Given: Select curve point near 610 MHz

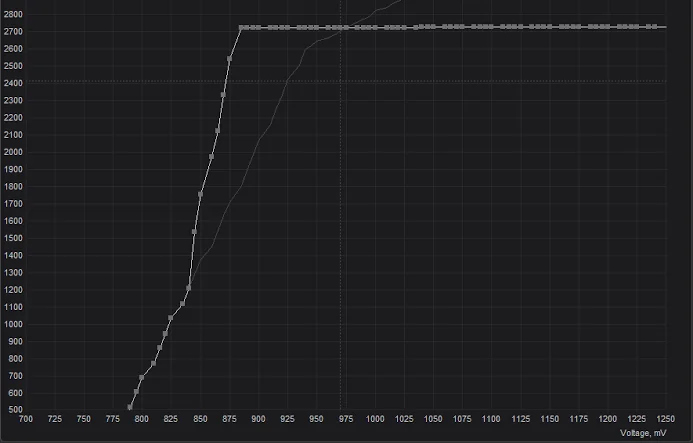Looking at the screenshot, I should click(x=136, y=392).
